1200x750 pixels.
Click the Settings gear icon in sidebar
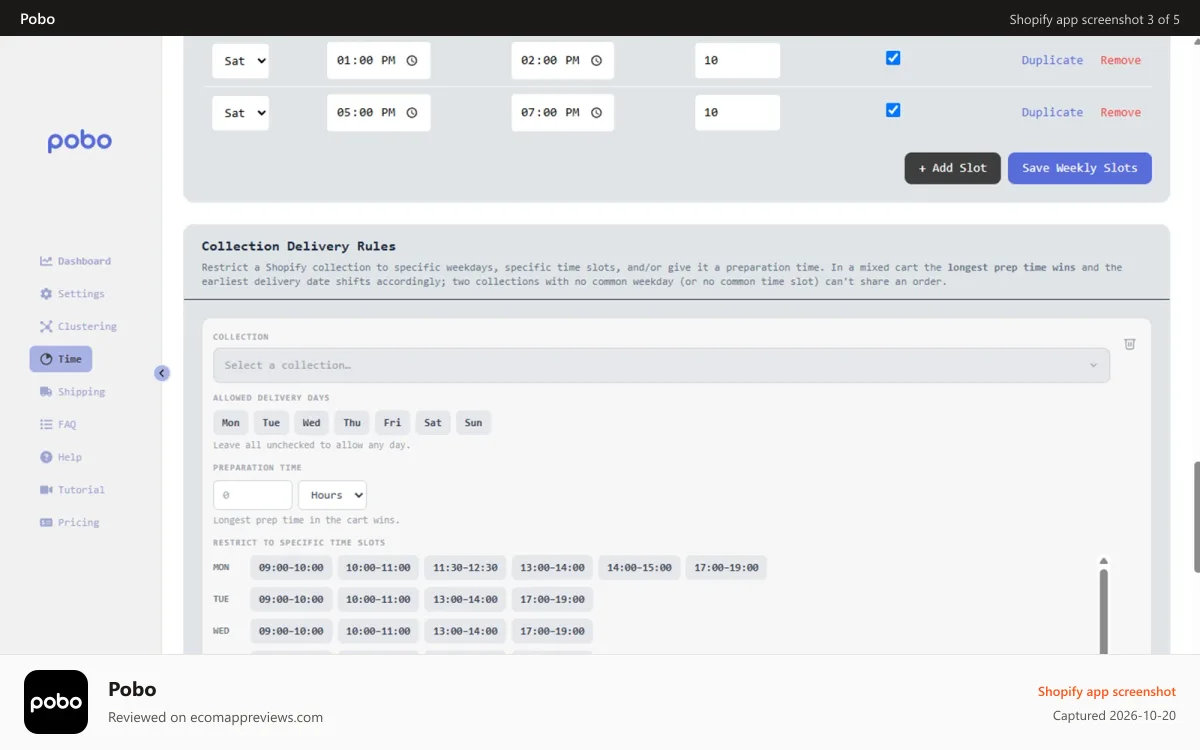click(46, 294)
